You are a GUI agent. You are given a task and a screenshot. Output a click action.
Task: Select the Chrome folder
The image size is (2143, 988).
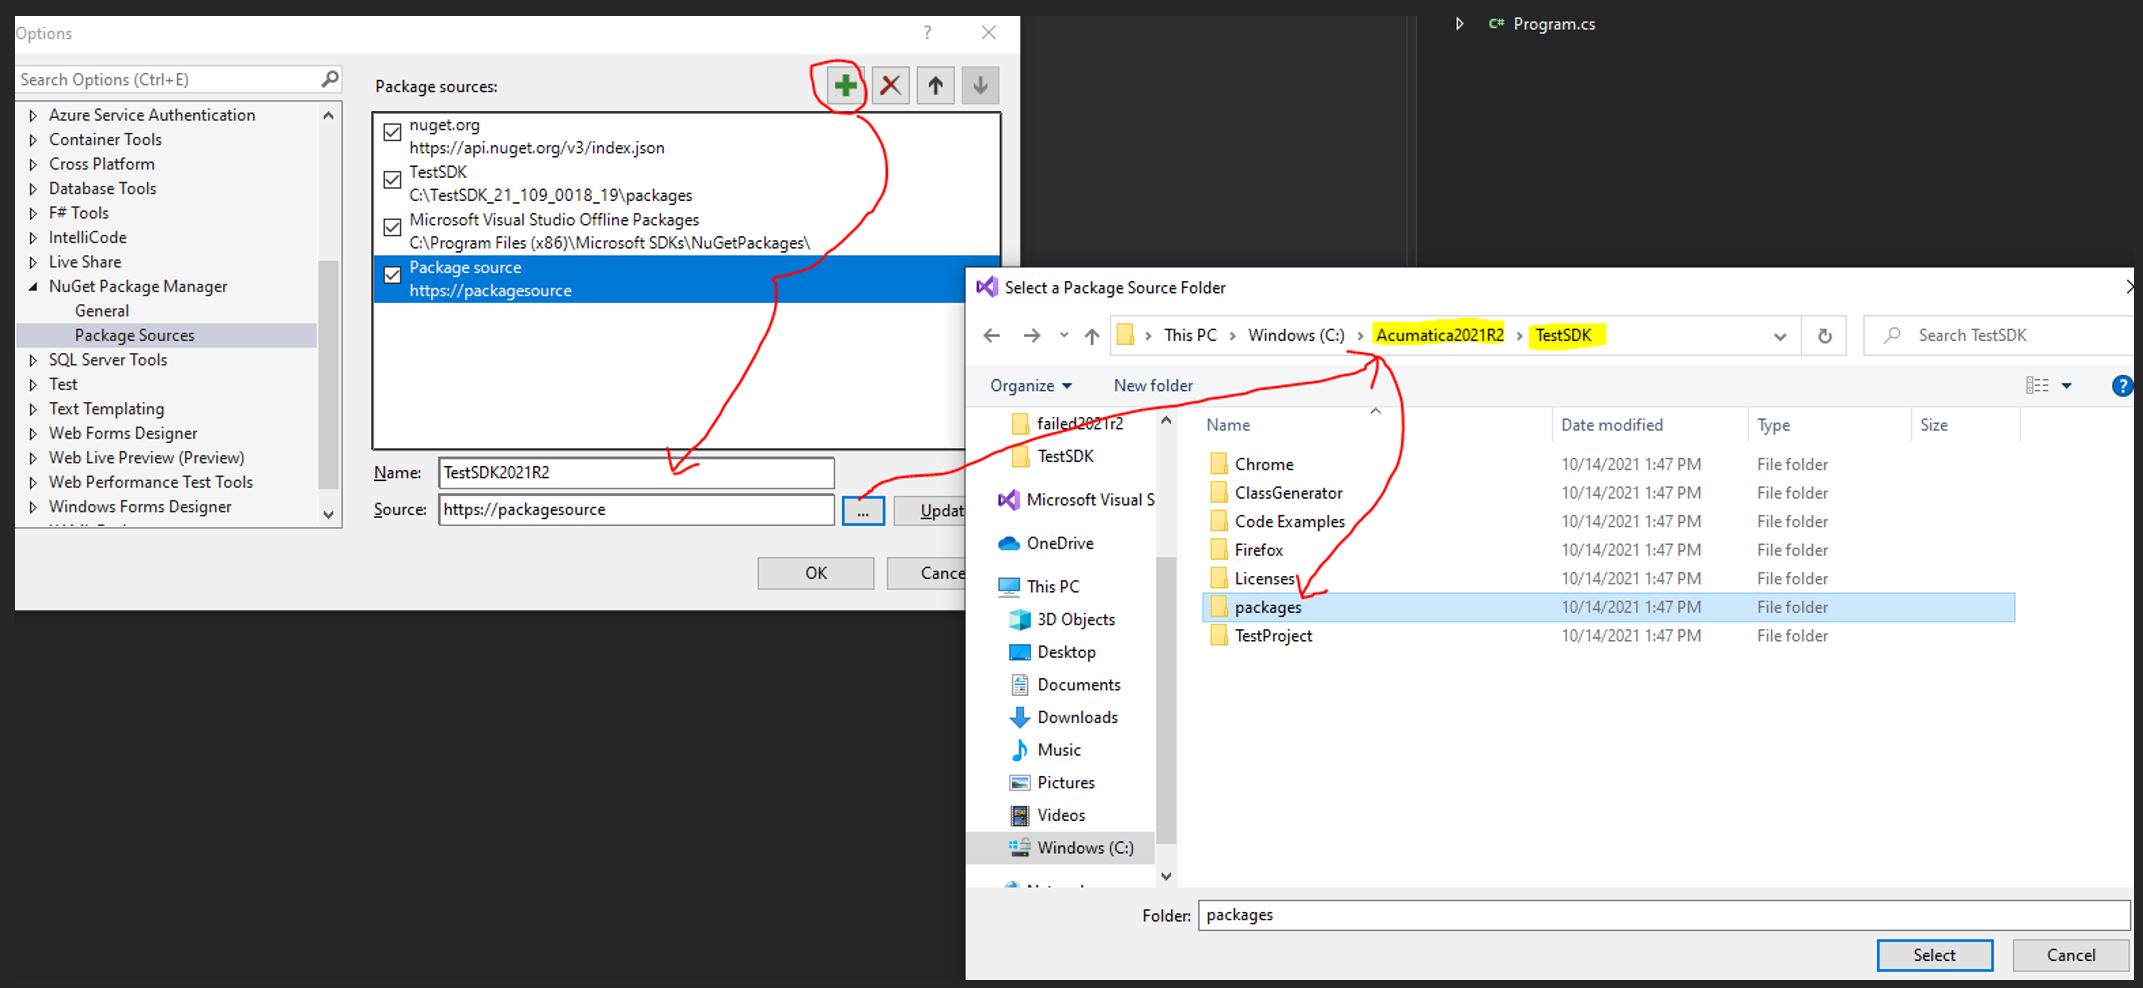(x=1252, y=464)
